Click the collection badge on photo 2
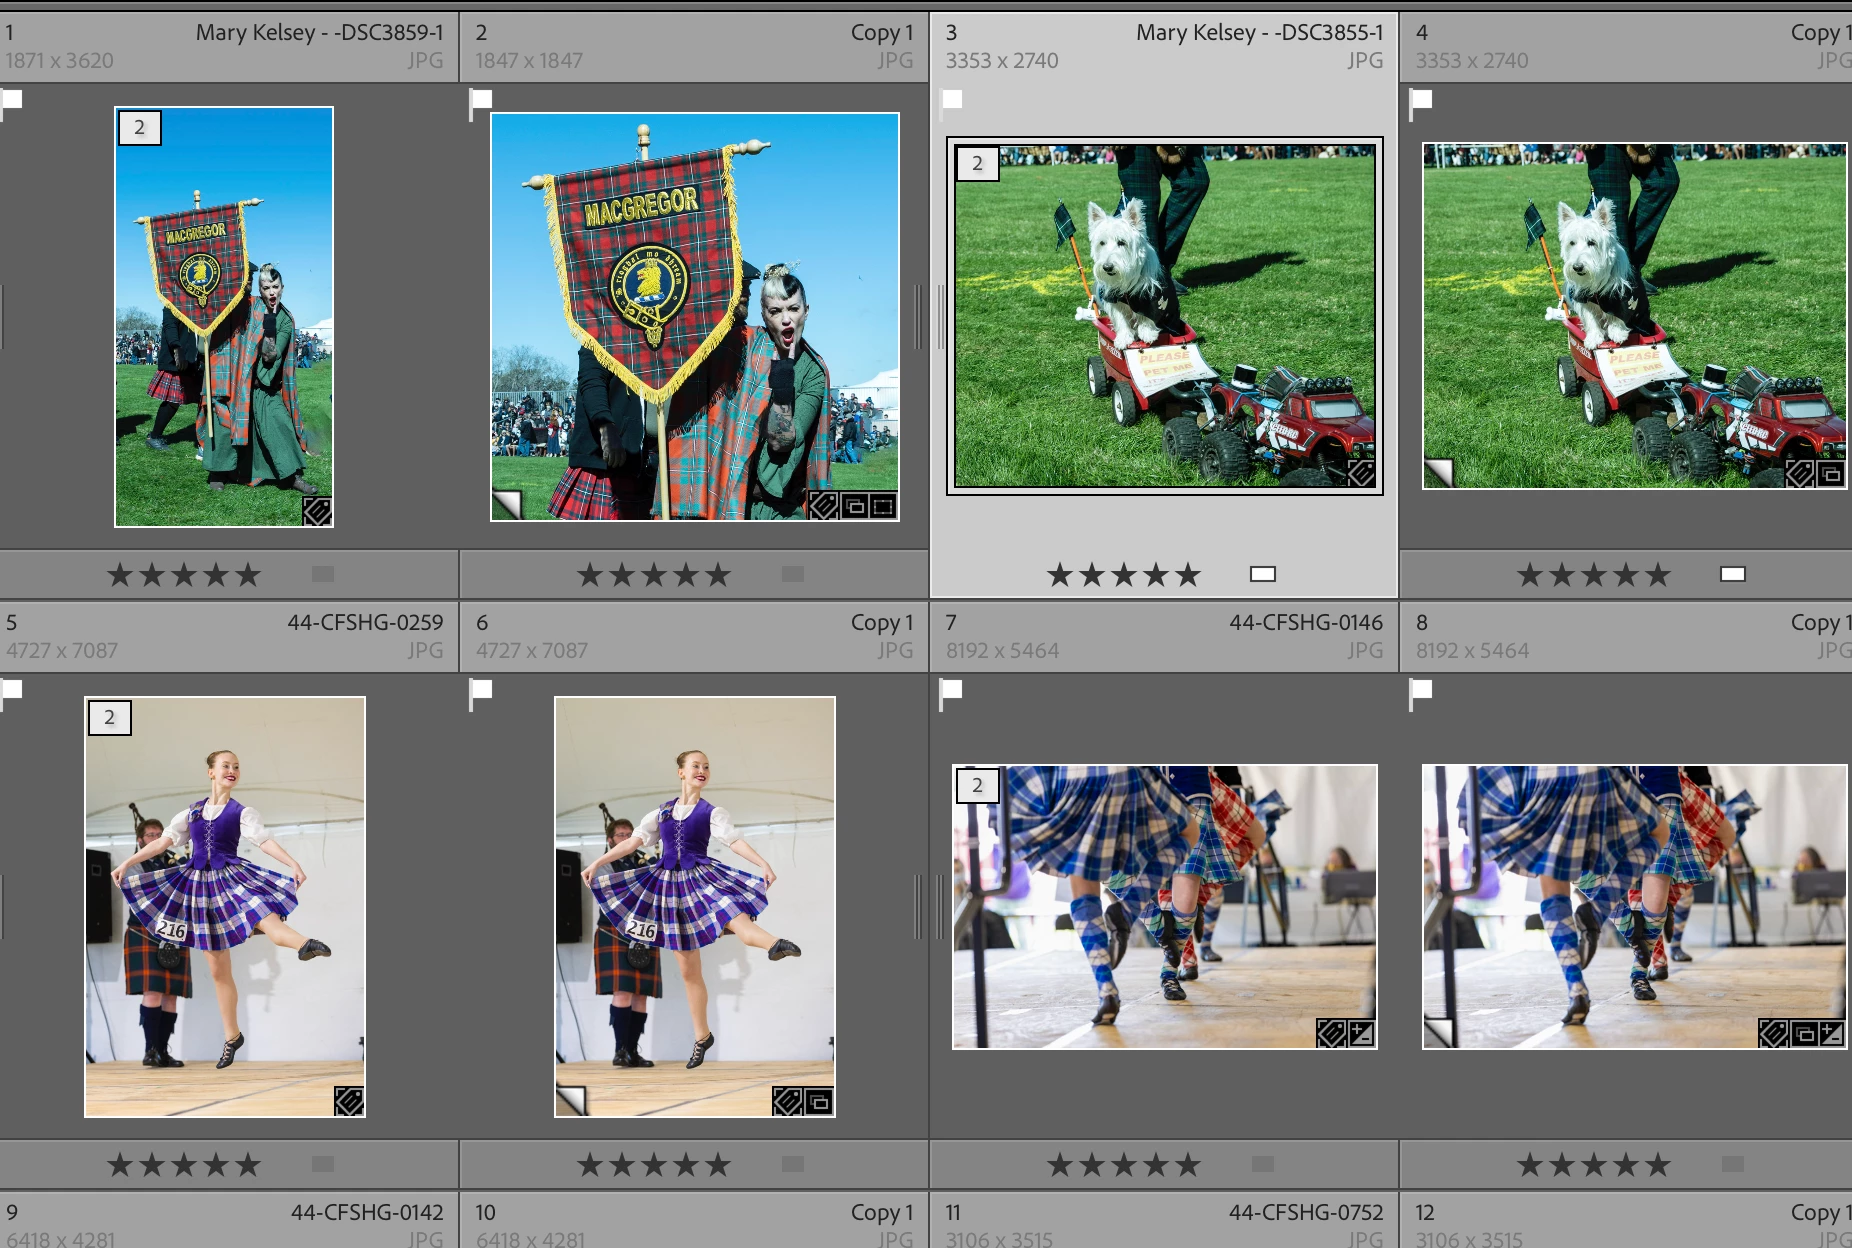The height and width of the screenshot is (1248, 1852). [x=854, y=506]
